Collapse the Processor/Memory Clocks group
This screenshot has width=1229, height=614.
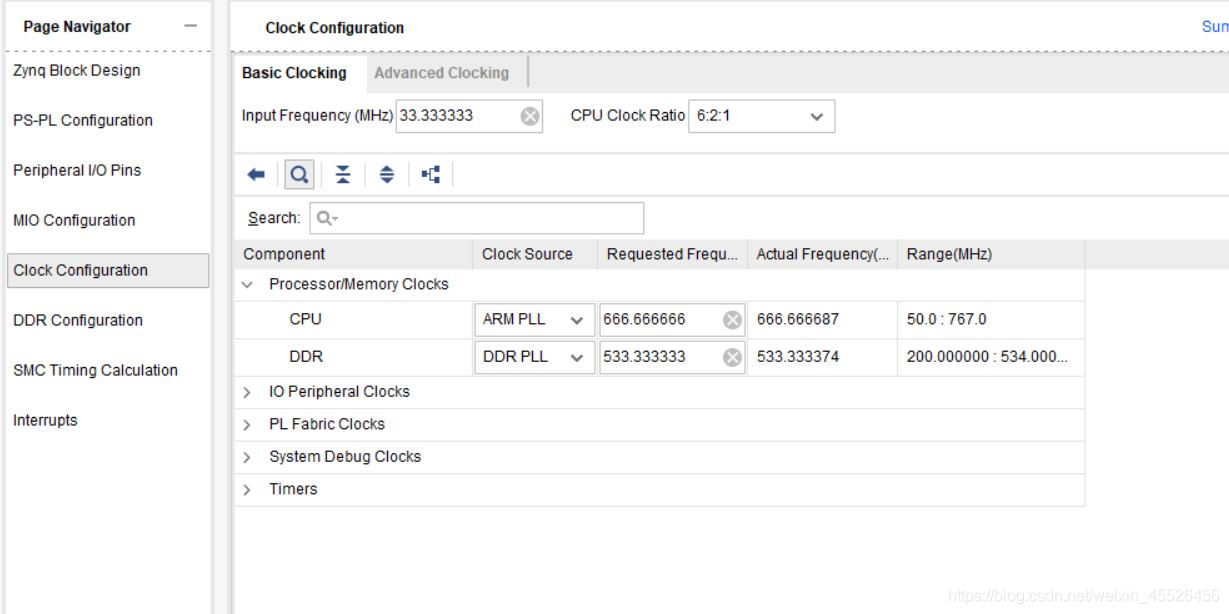pos(248,285)
